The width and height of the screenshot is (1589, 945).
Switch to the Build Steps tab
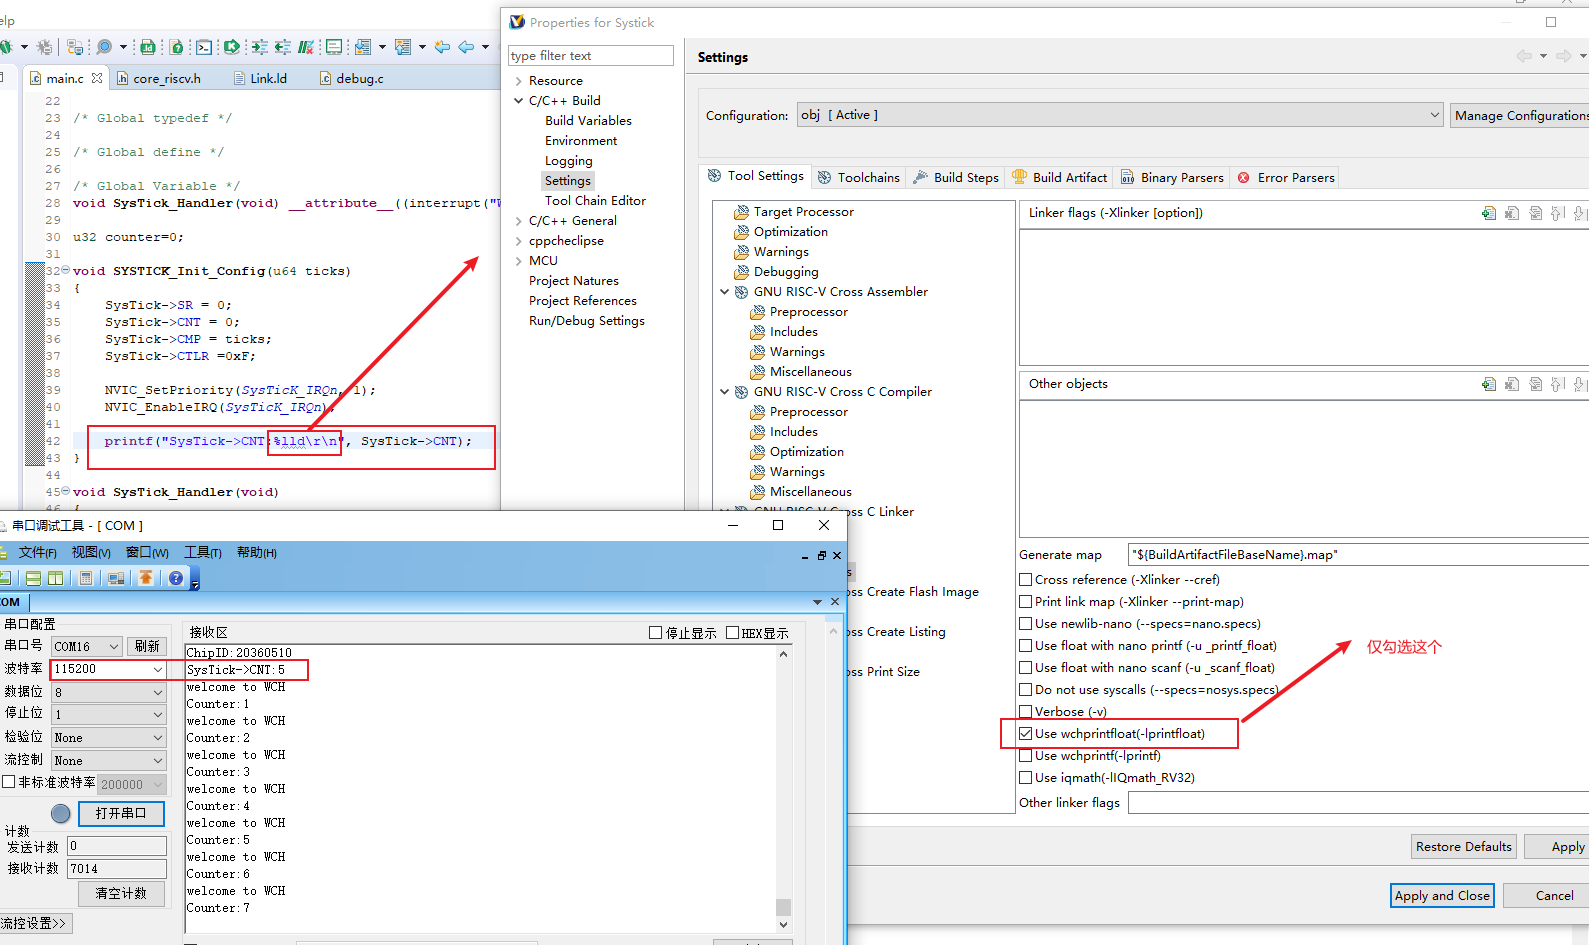pos(956,177)
